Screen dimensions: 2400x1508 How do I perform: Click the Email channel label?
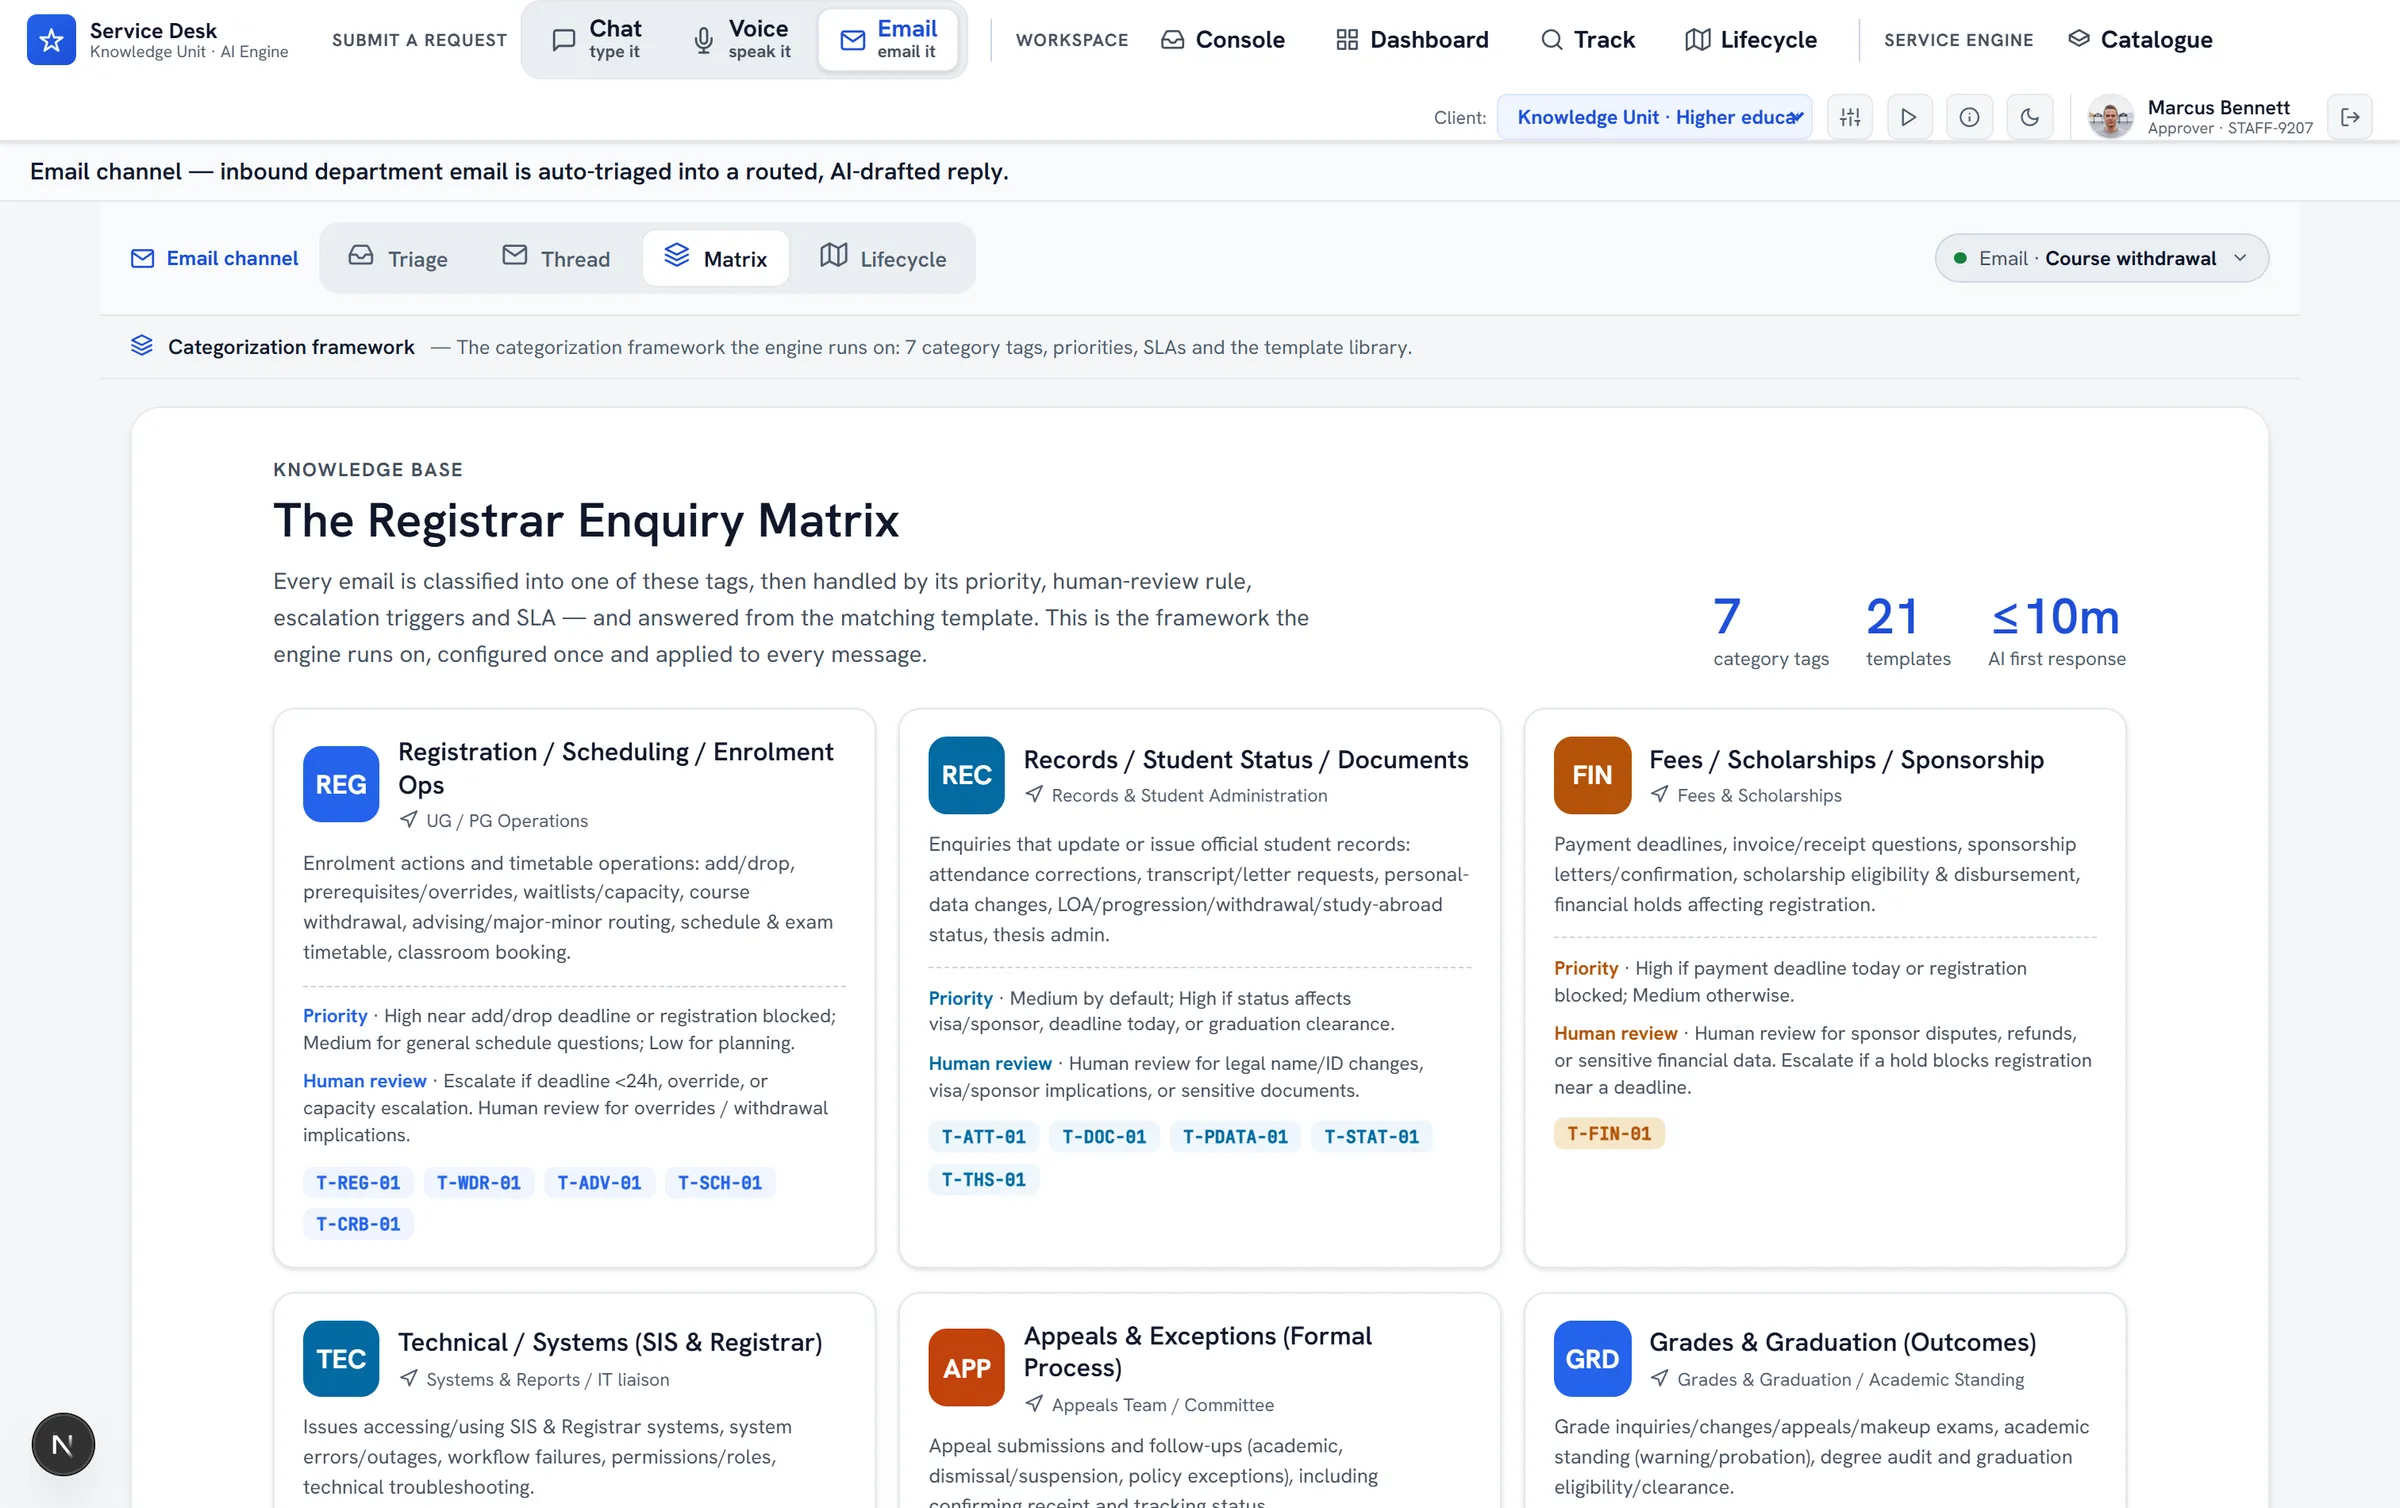214,258
